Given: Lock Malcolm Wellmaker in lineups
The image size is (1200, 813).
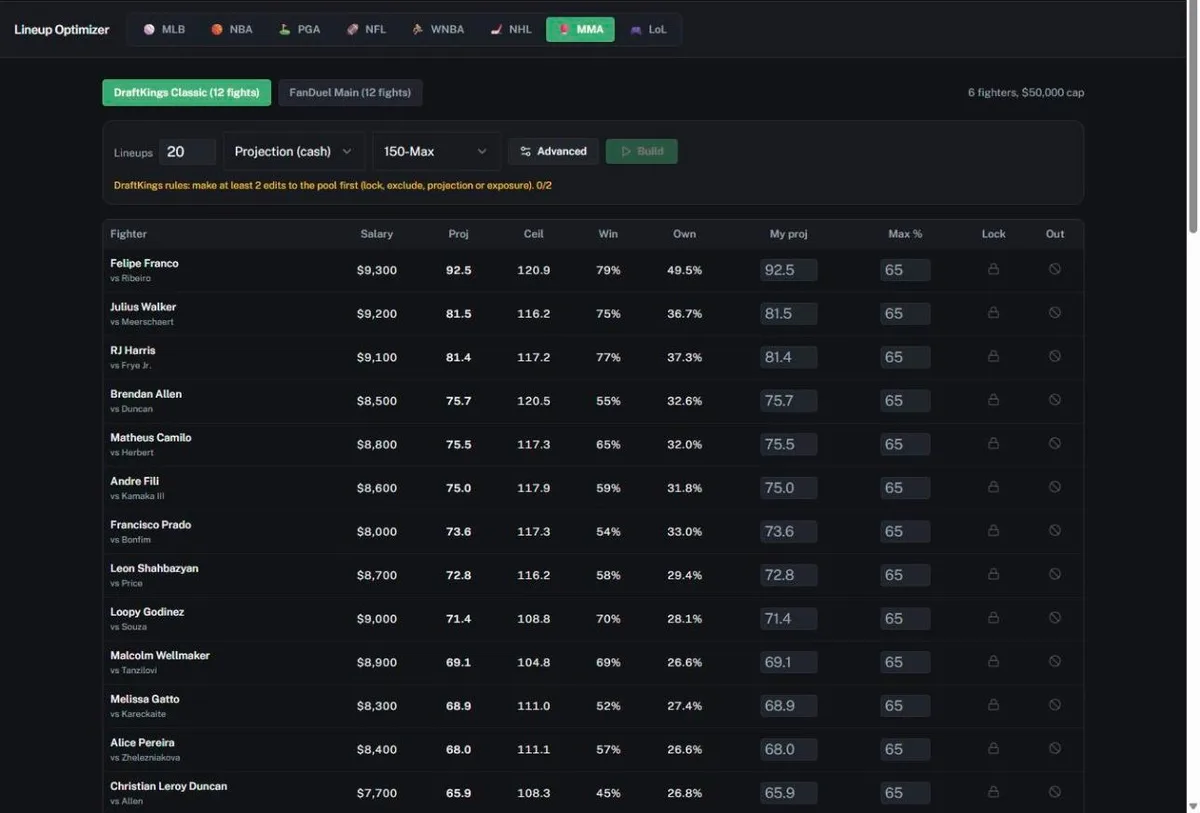Looking at the screenshot, I should (993, 662).
